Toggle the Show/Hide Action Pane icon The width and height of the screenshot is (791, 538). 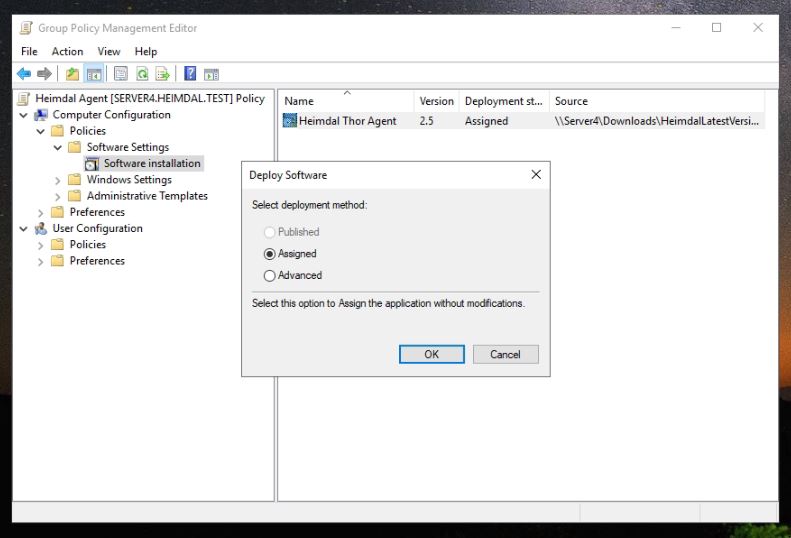[x=211, y=75]
